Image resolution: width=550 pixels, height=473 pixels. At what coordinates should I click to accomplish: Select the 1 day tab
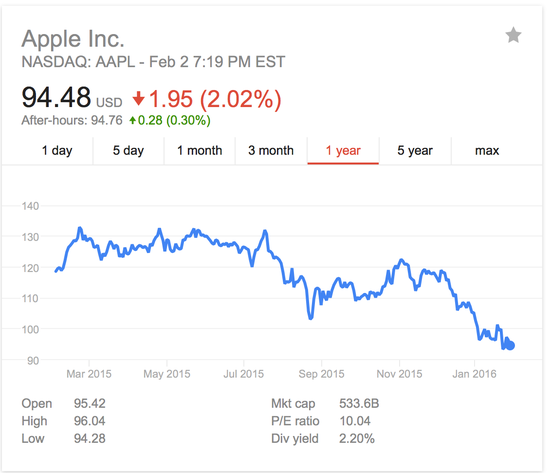tap(57, 151)
